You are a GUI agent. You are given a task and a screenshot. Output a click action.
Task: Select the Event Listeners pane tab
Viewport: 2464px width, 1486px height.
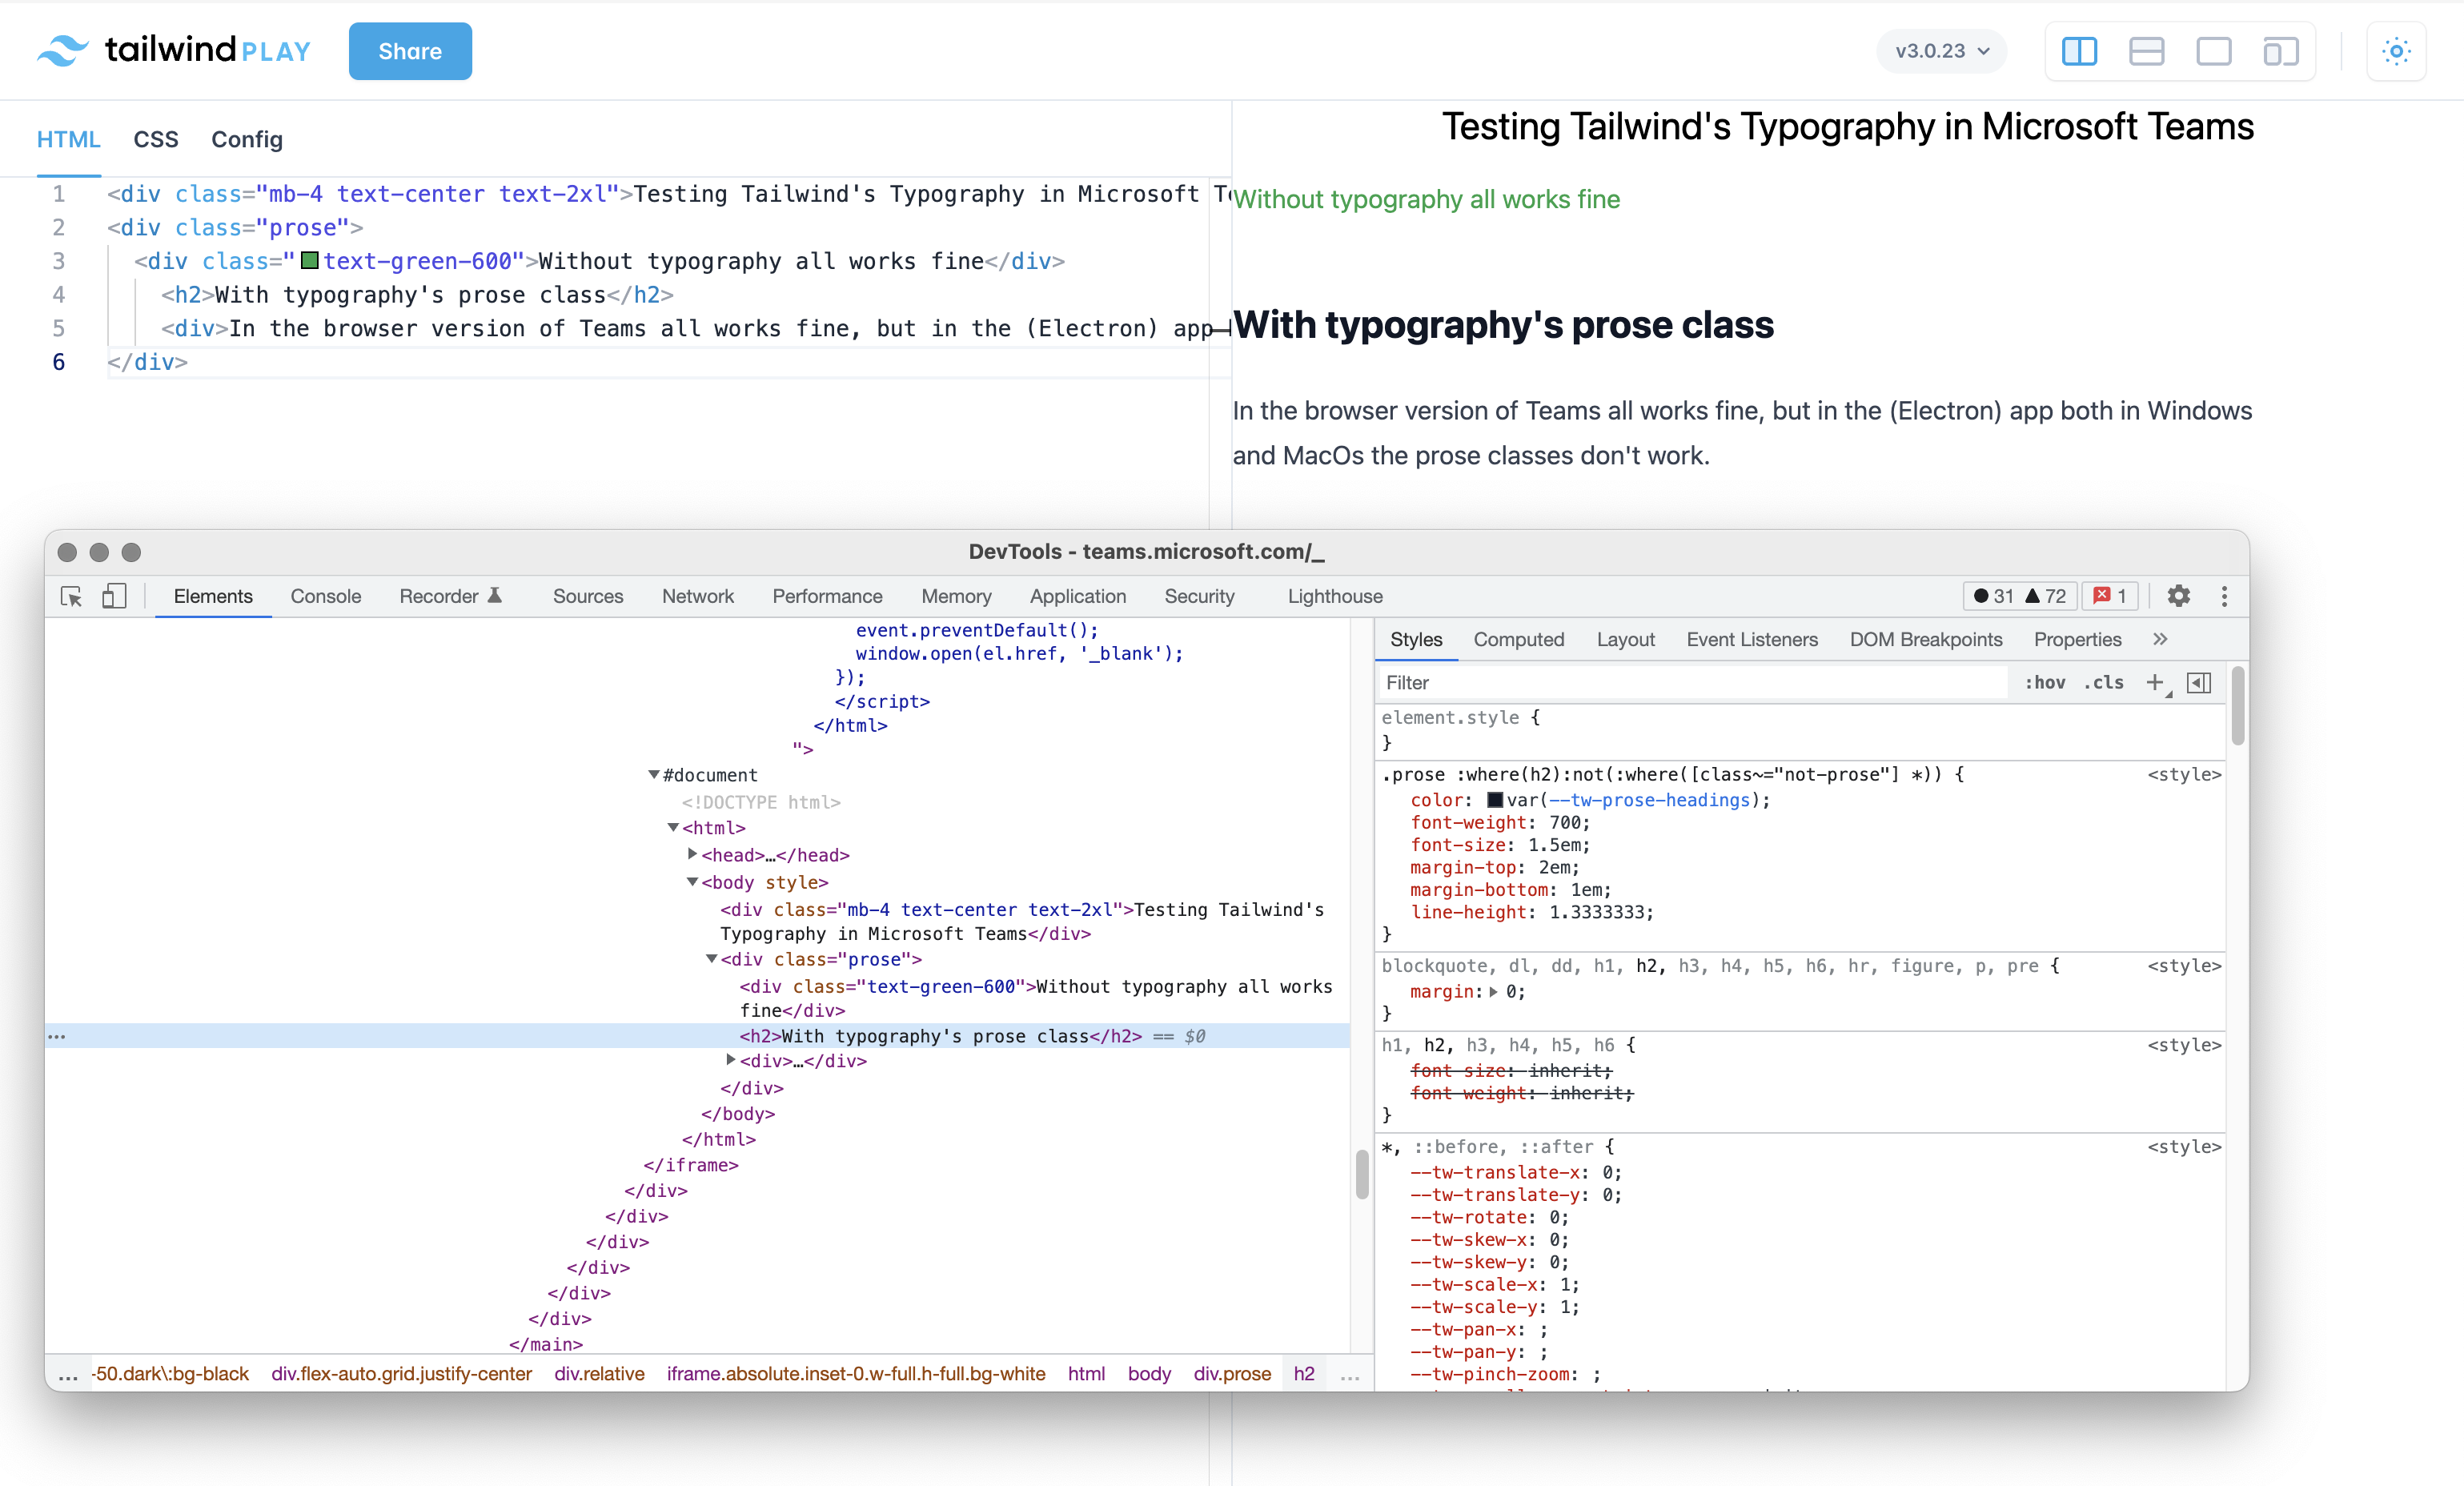tap(1752, 640)
